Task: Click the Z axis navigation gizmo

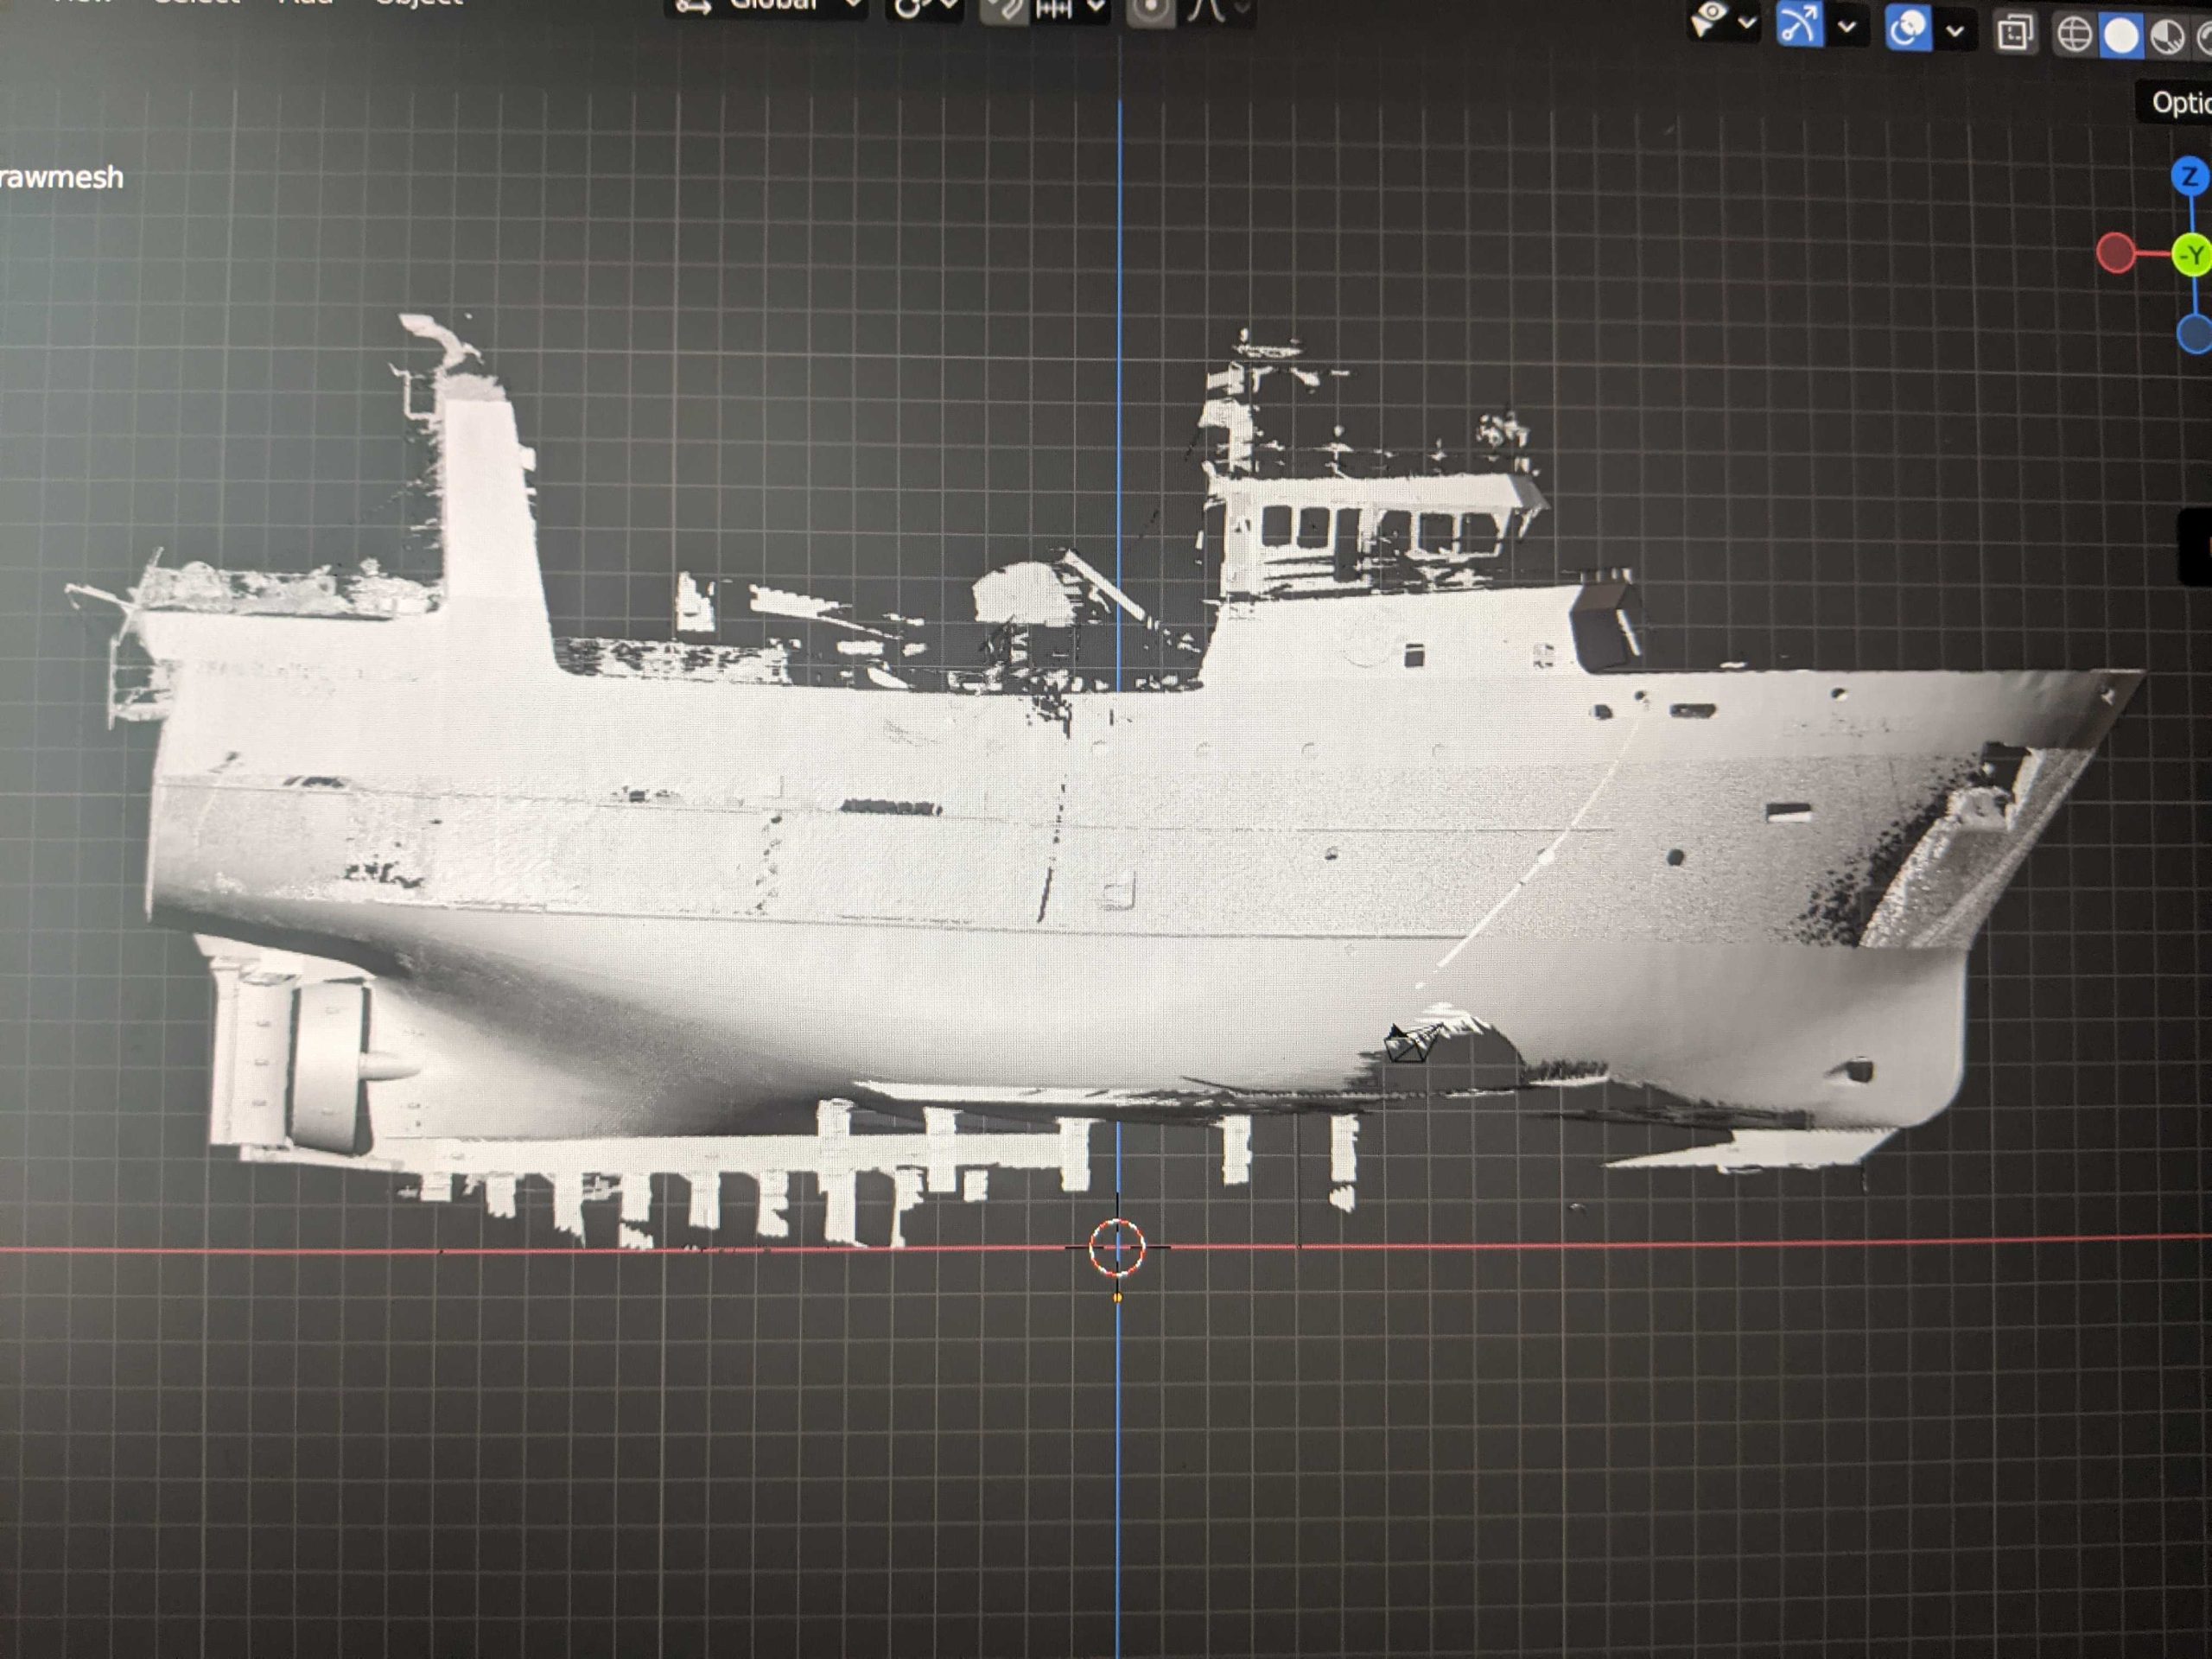Action: (2190, 177)
